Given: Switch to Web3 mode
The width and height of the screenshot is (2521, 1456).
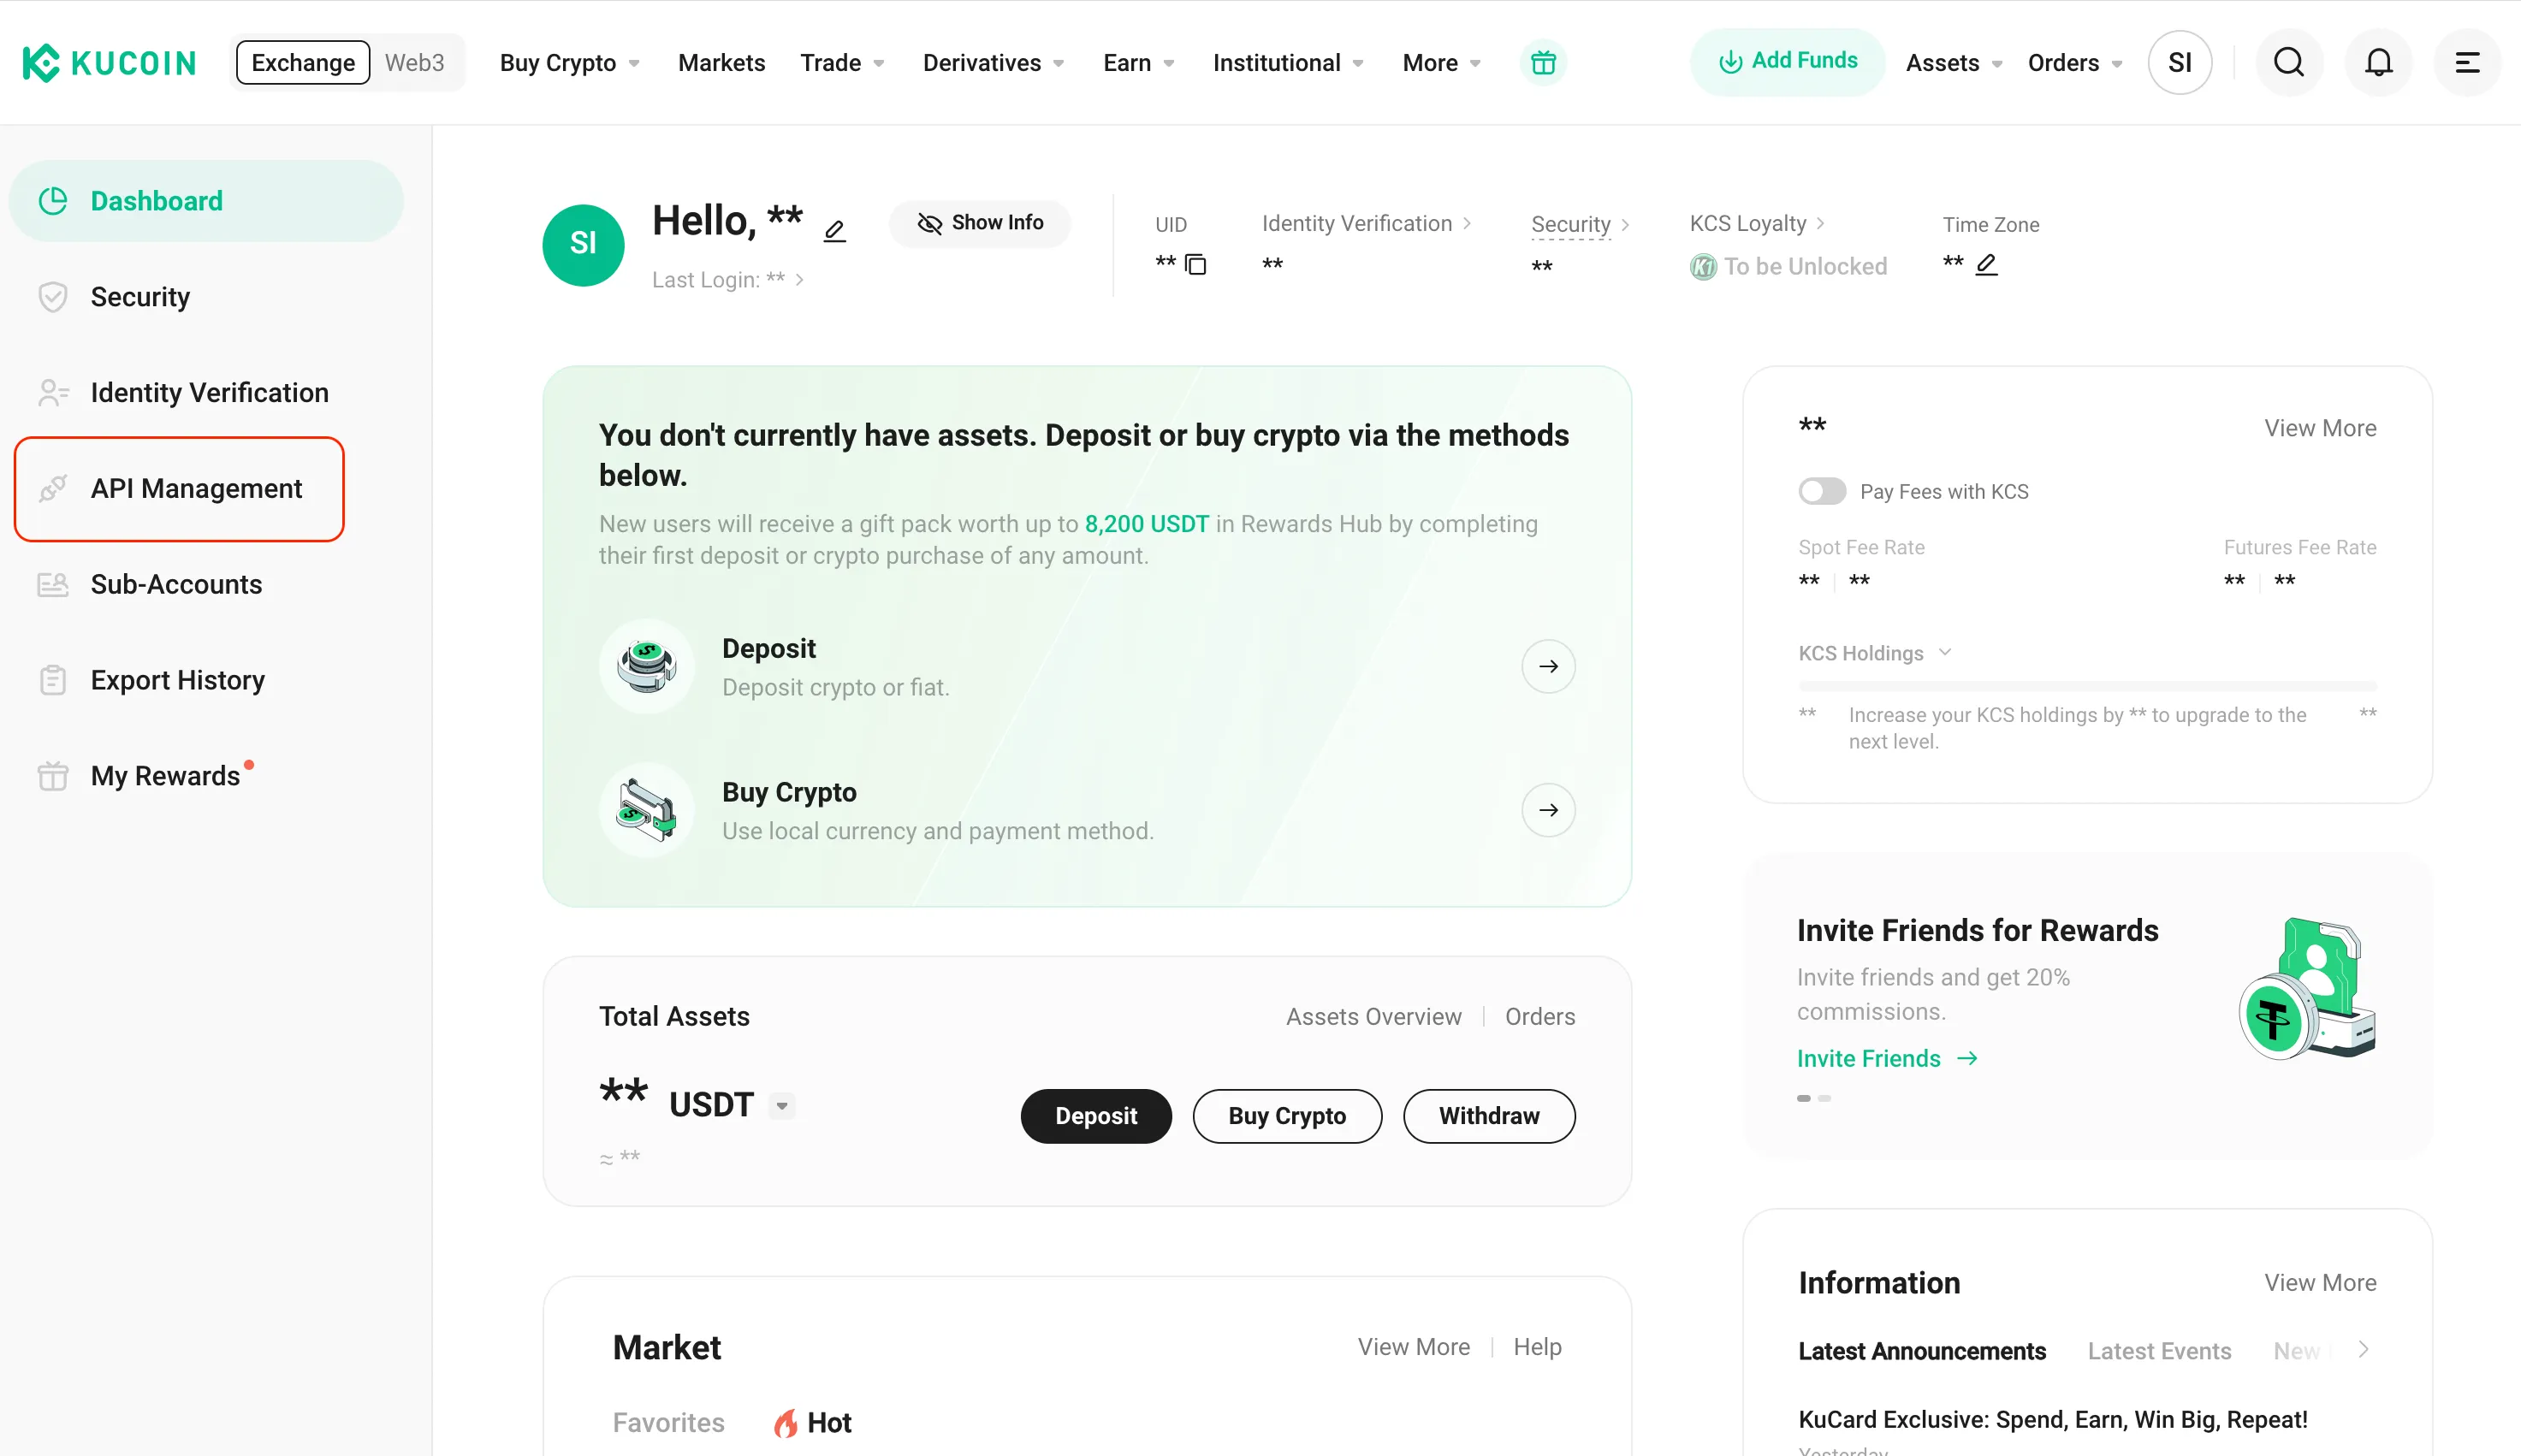Looking at the screenshot, I should pyautogui.click(x=414, y=63).
